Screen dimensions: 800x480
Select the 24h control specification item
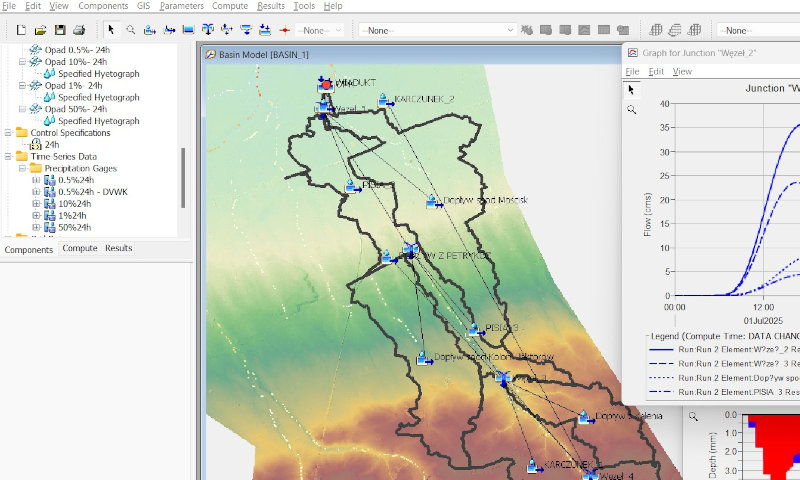click(52, 144)
